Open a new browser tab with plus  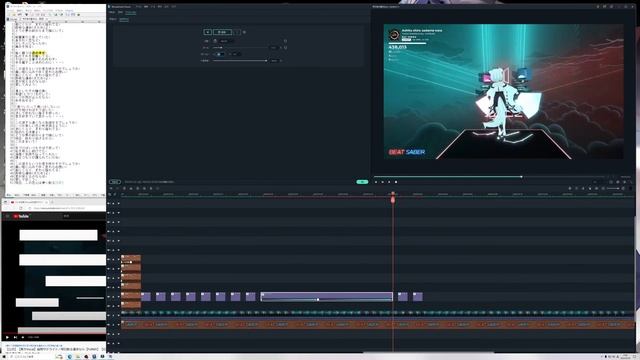52,202
